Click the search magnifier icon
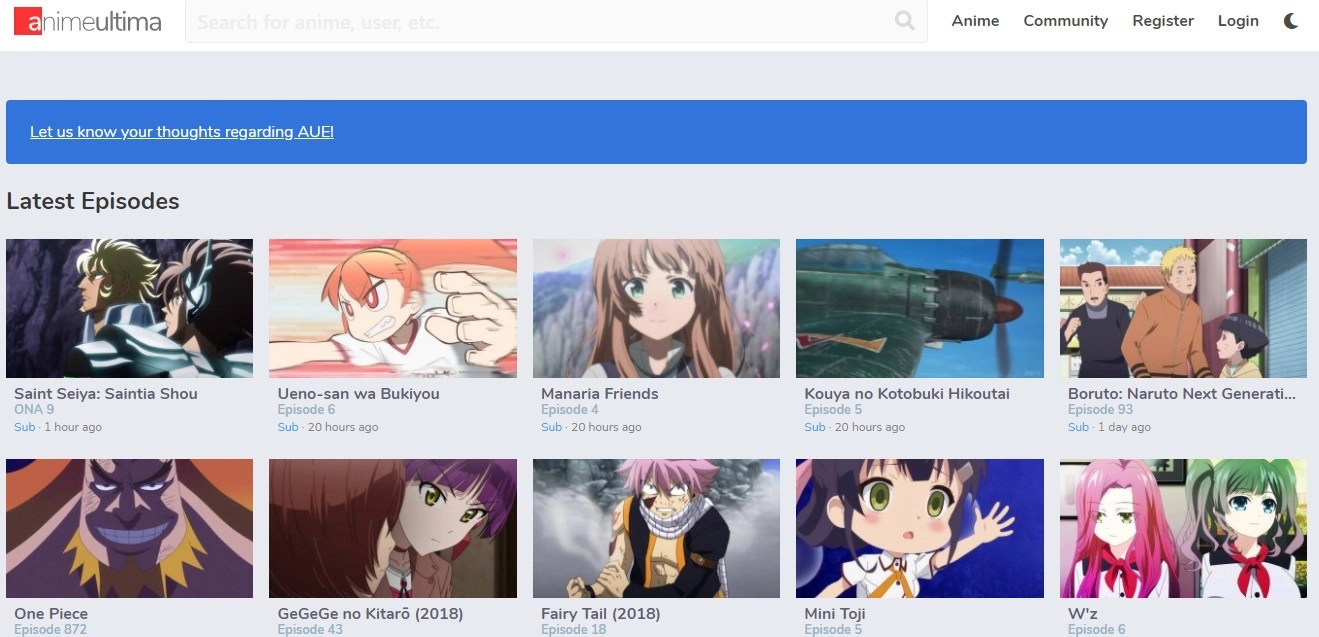The height and width of the screenshot is (637, 1319). point(904,21)
